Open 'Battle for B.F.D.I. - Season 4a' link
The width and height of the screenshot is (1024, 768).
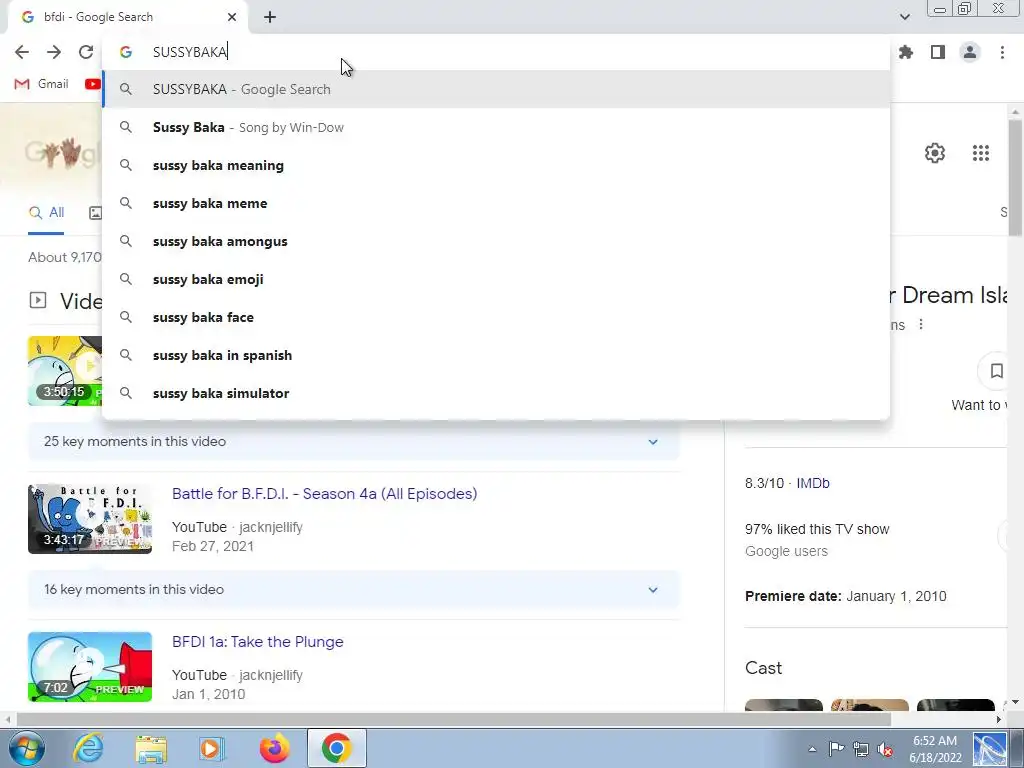325,494
